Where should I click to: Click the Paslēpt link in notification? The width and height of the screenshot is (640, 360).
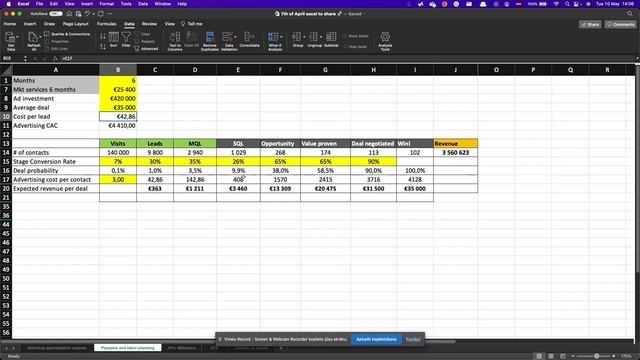[x=413, y=339]
